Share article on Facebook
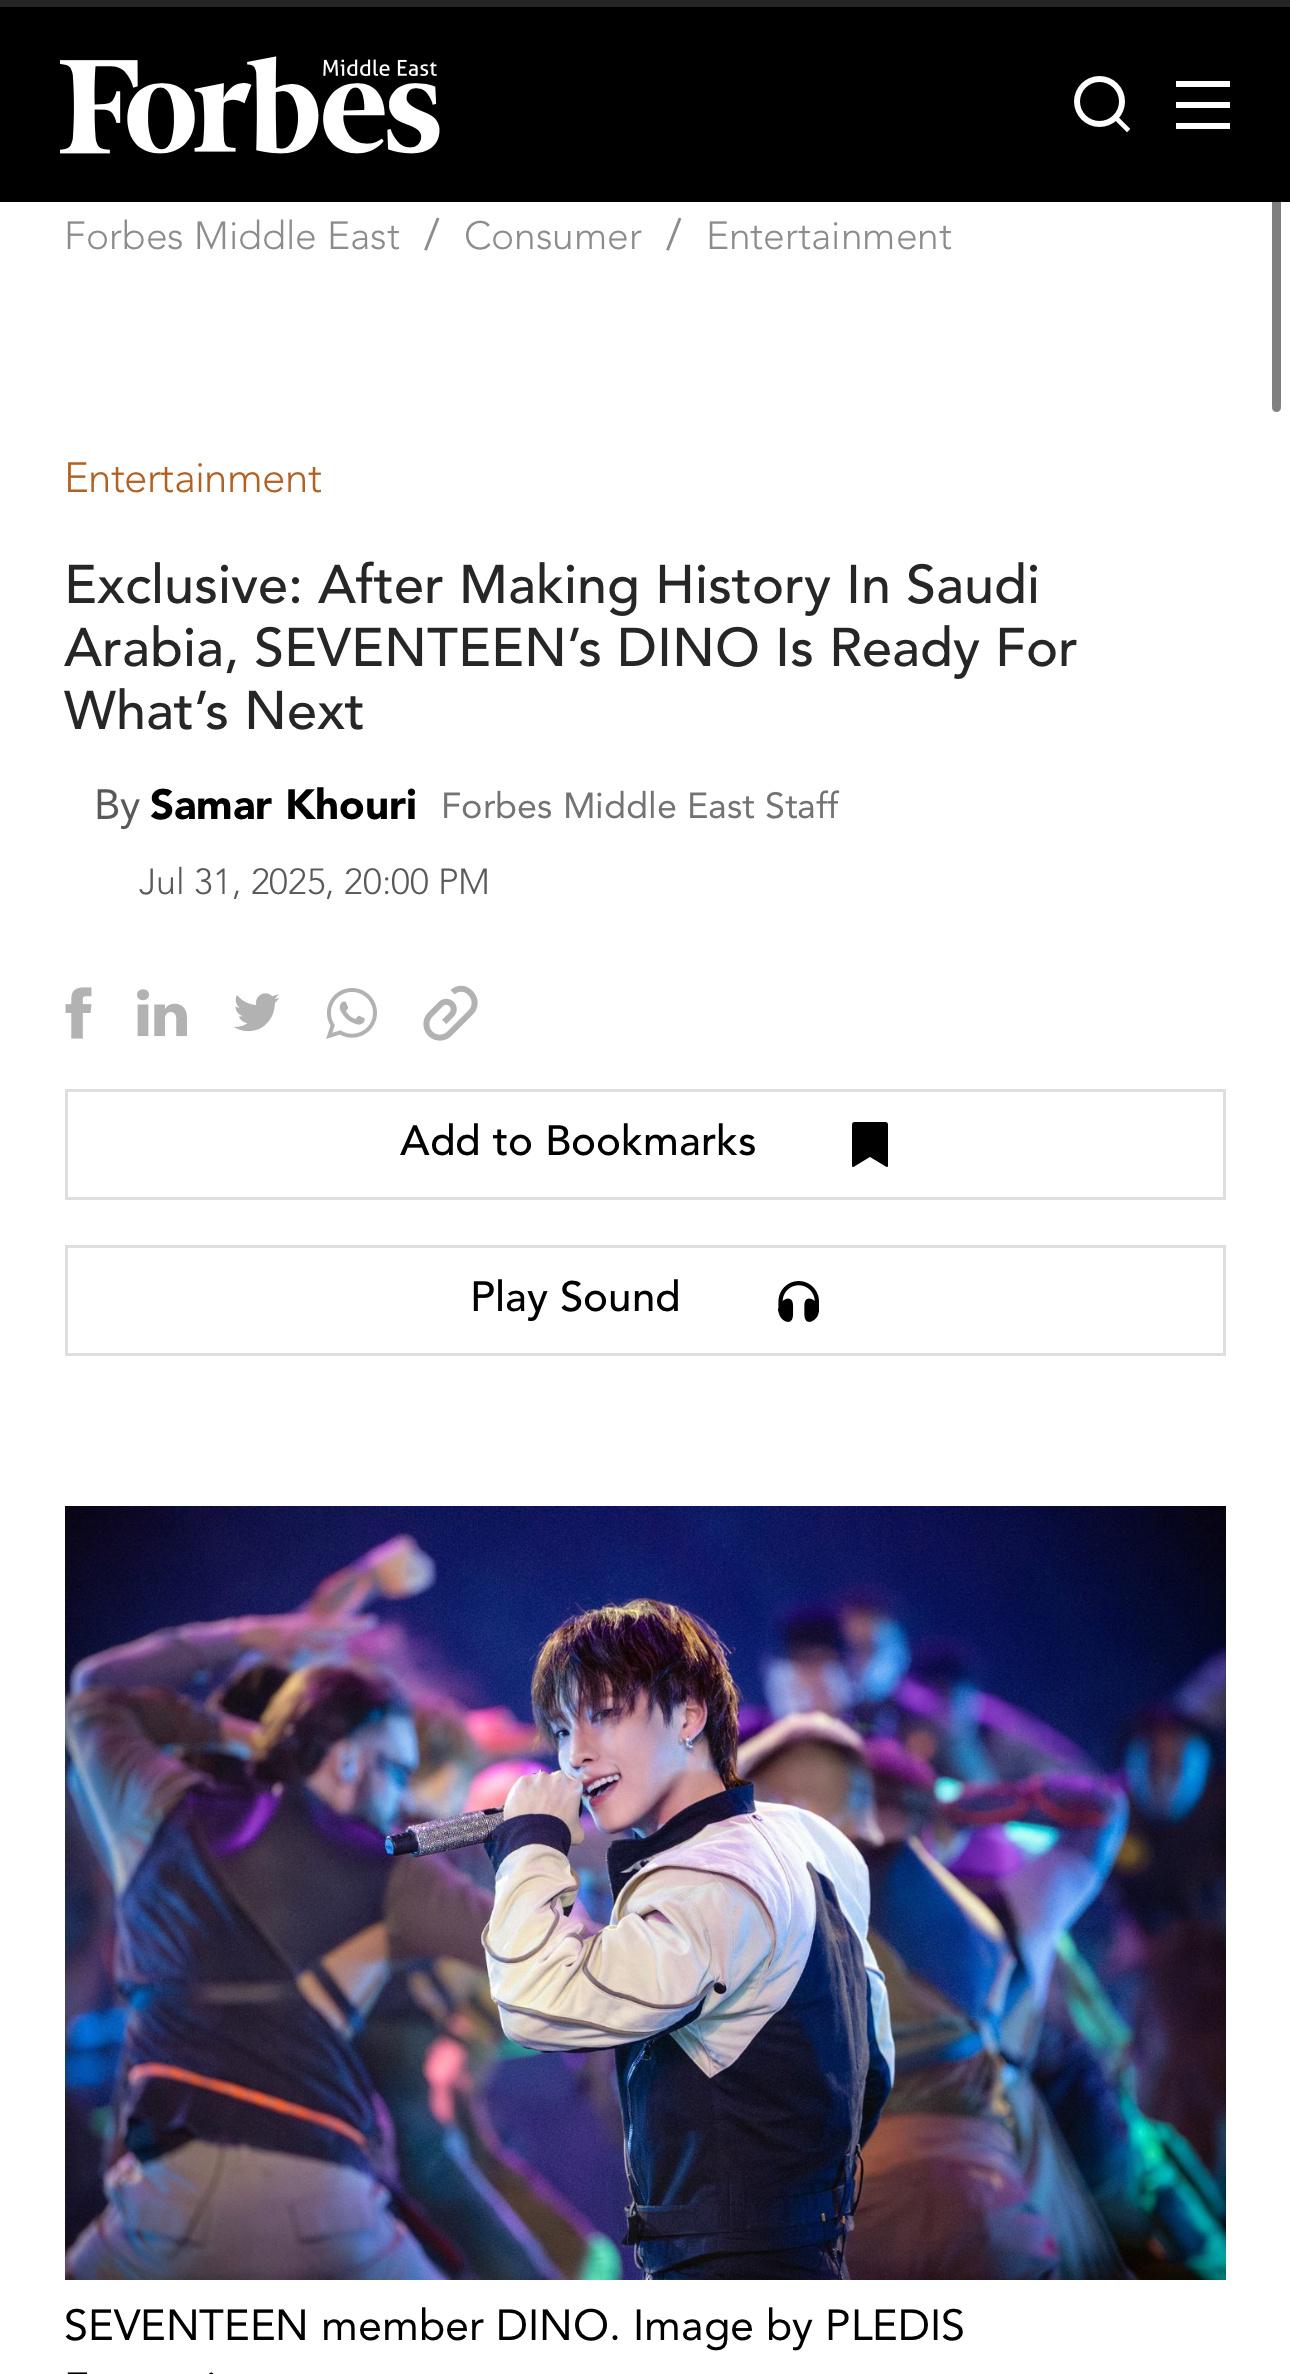 [x=79, y=1013]
